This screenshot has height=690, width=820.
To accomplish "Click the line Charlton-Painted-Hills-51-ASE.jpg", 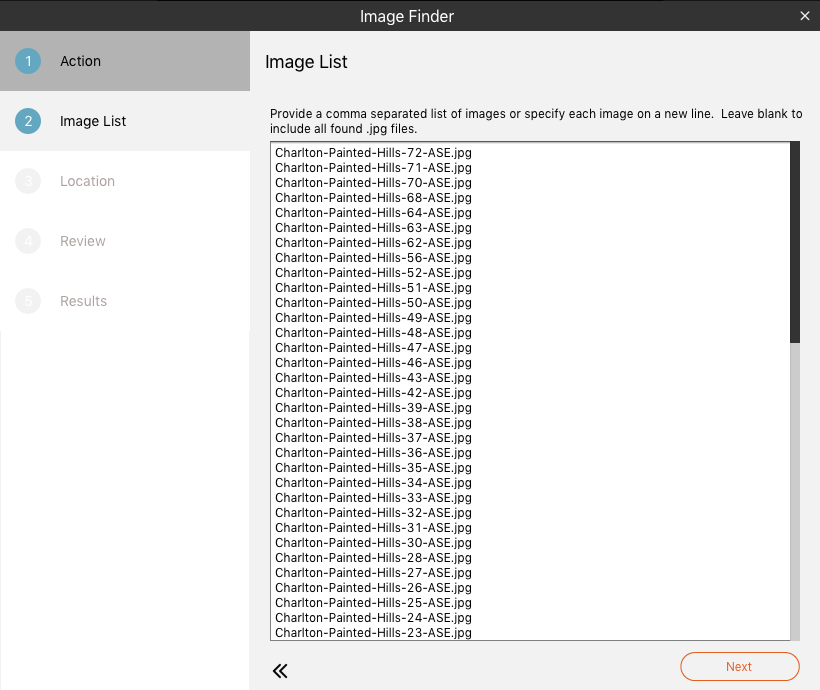I will point(373,288).
